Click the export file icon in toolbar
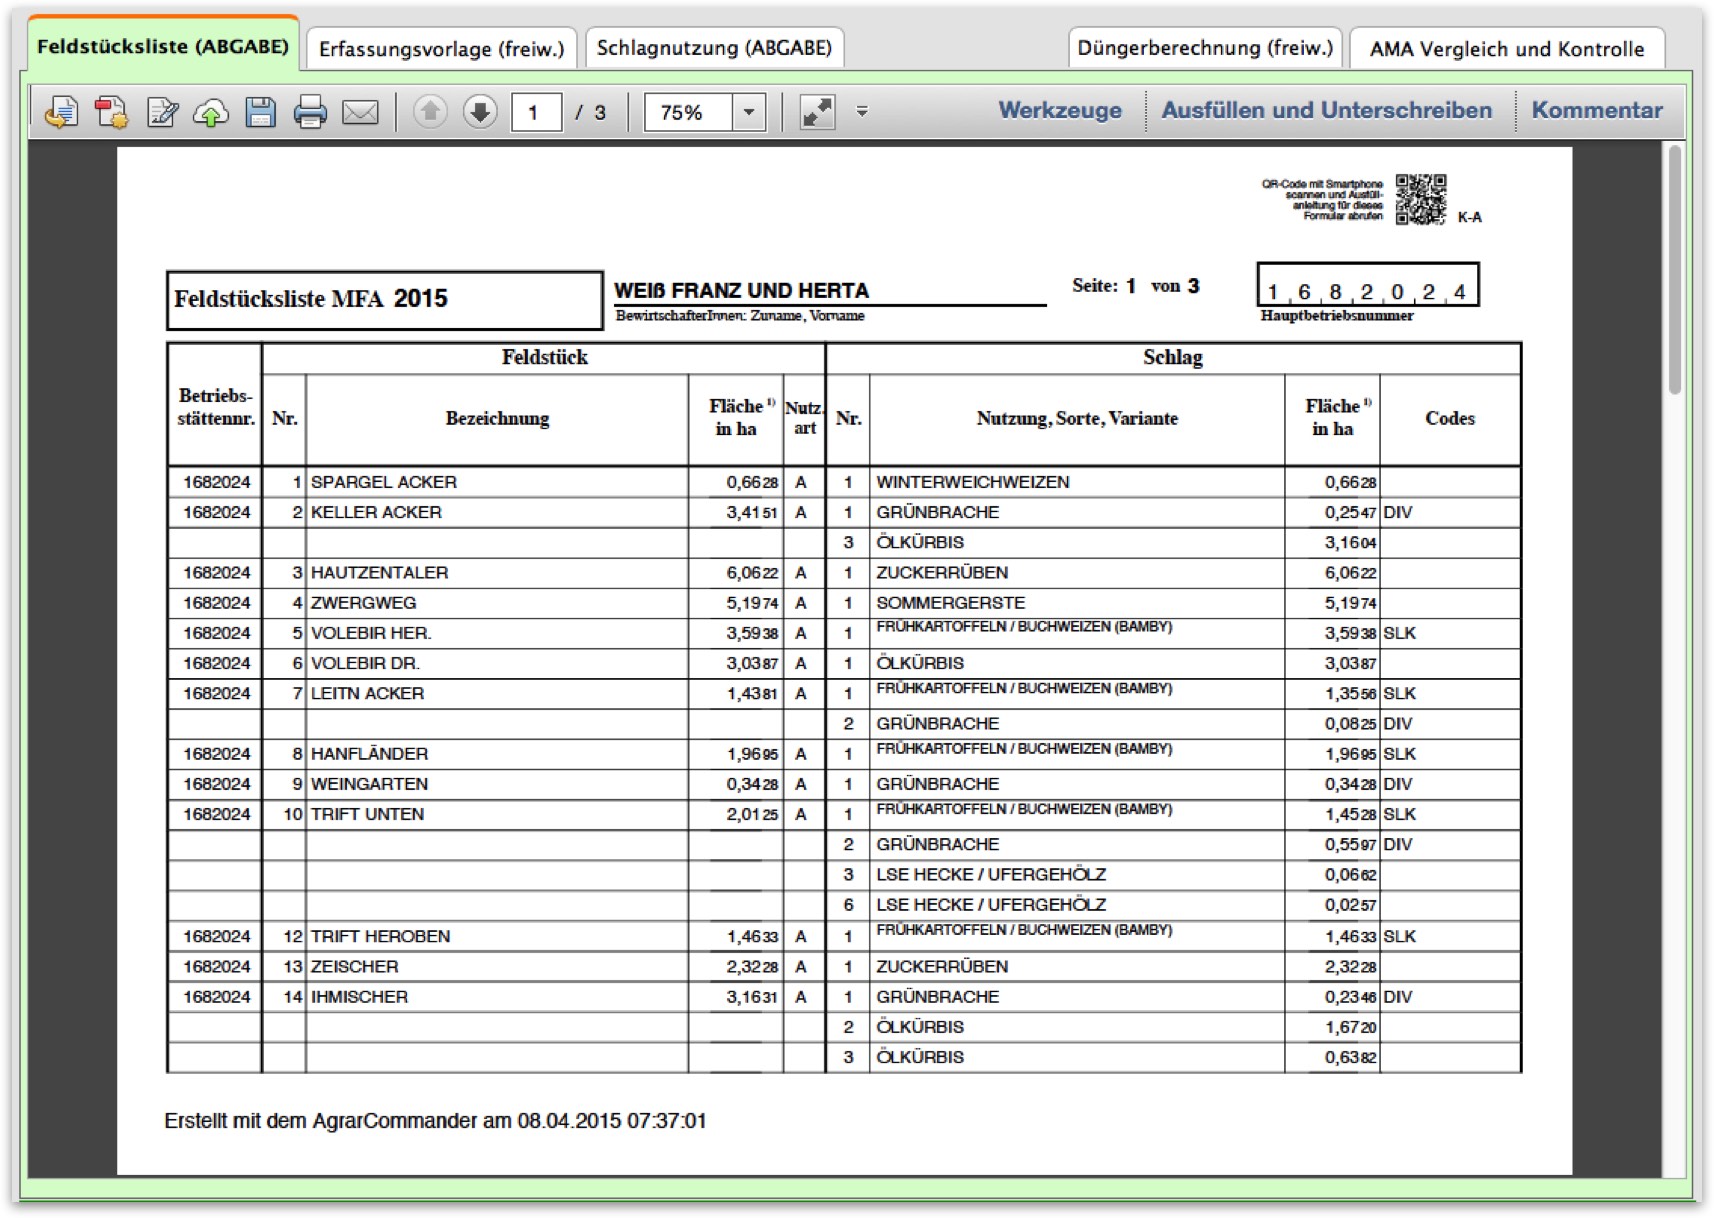Image resolution: width=1714 pixels, height=1218 pixels. tap(61, 112)
